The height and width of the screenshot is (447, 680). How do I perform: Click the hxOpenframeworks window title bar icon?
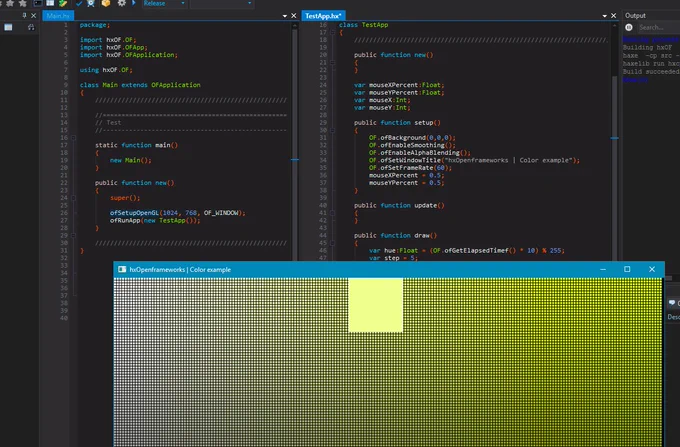click(122, 269)
